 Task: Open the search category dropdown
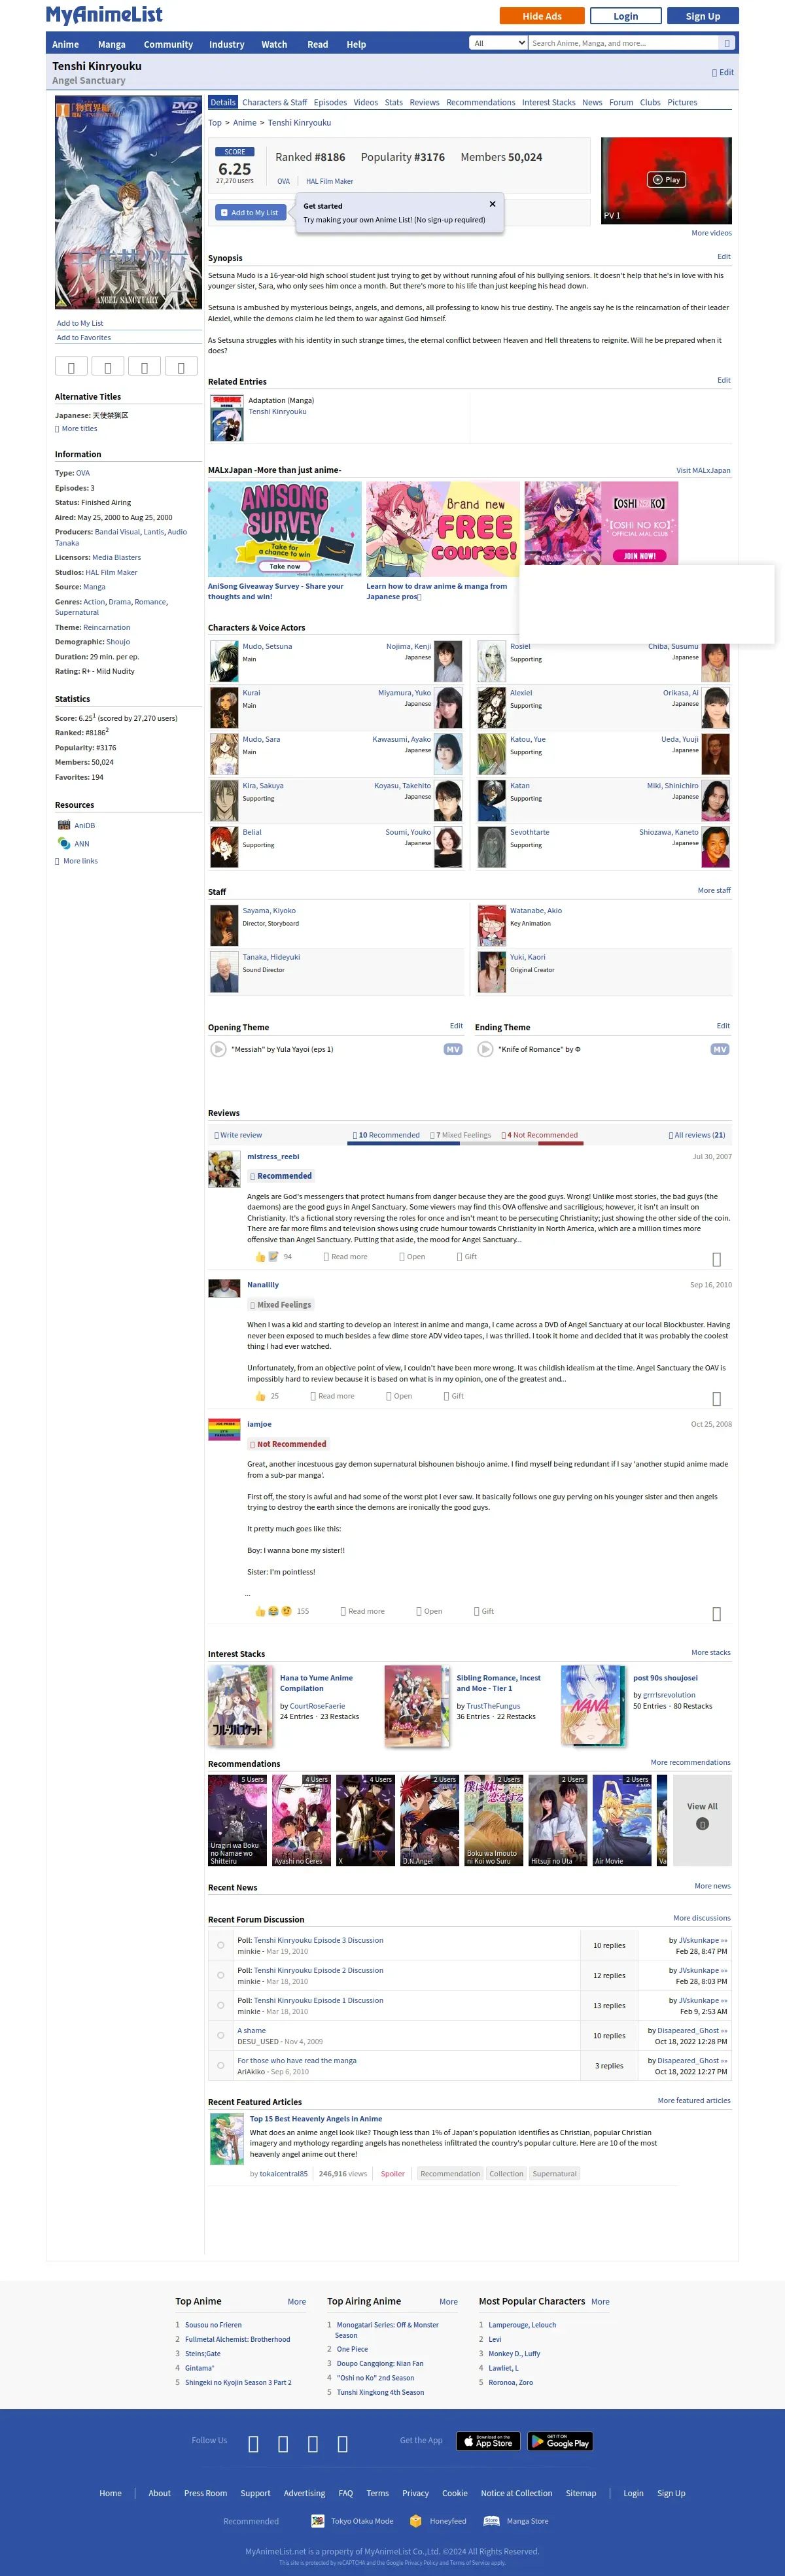[x=498, y=43]
